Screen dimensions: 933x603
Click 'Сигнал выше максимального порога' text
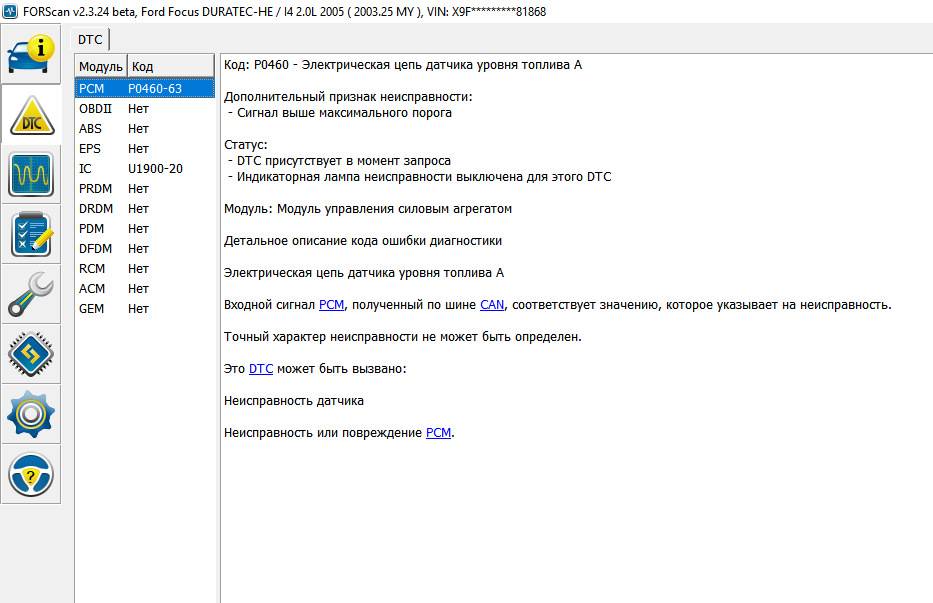(344, 113)
